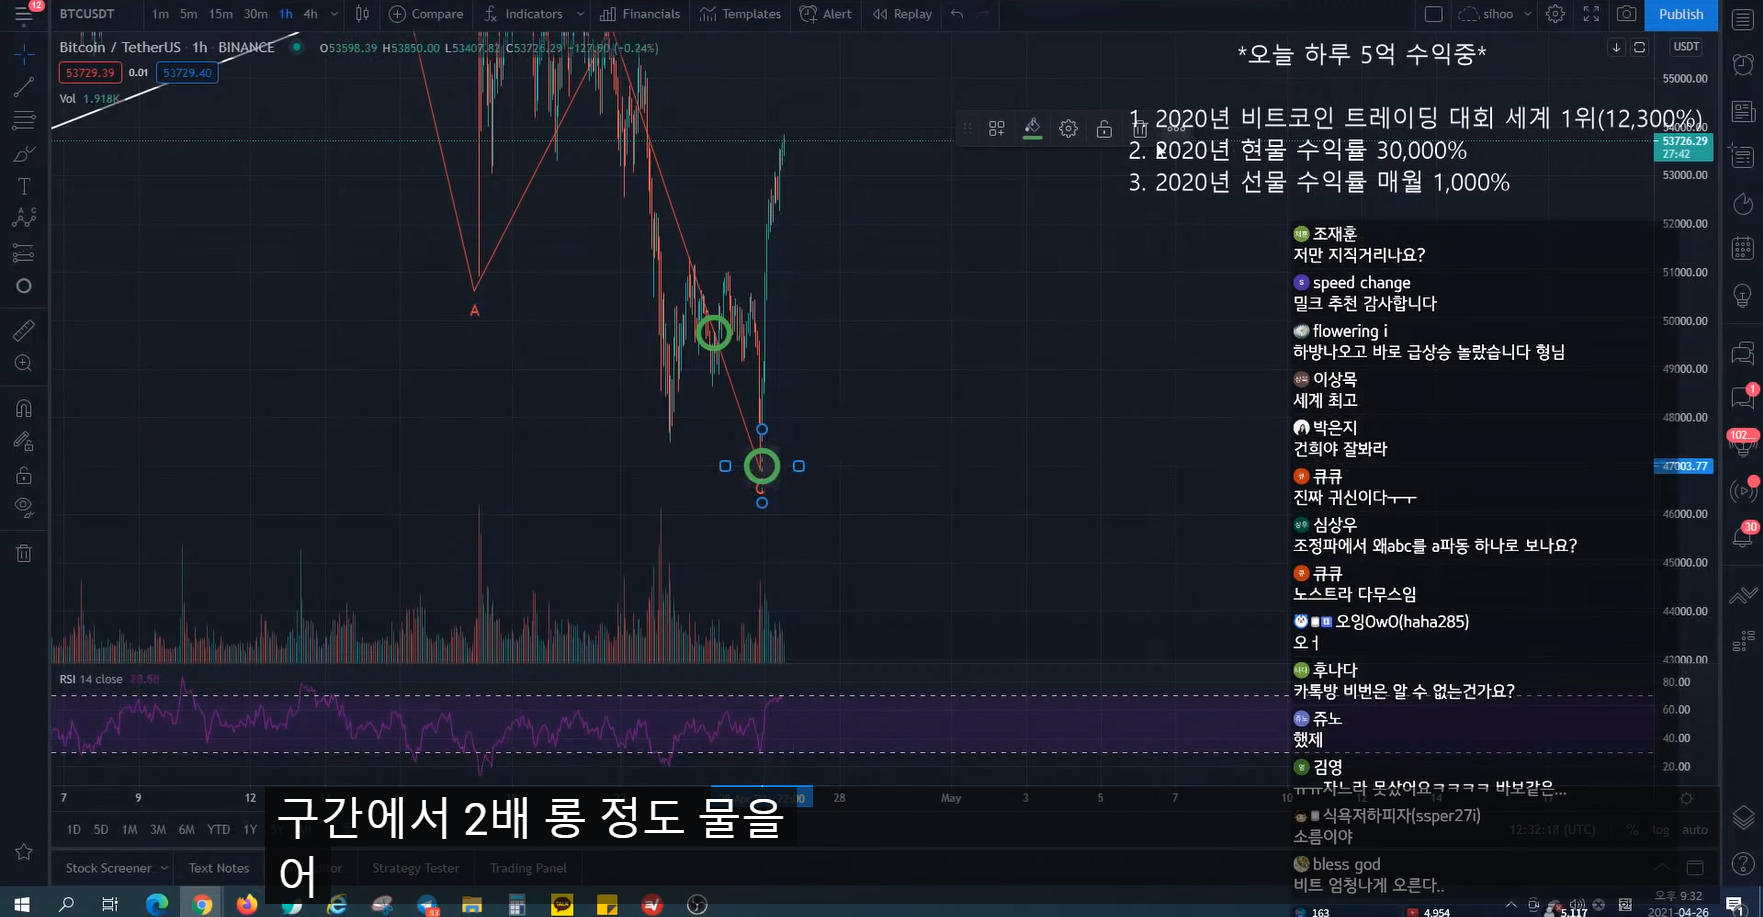The width and height of the screenshot is (1763, 917).
Task: Open calendar in right sidebar
Action: pos(1743,248)
